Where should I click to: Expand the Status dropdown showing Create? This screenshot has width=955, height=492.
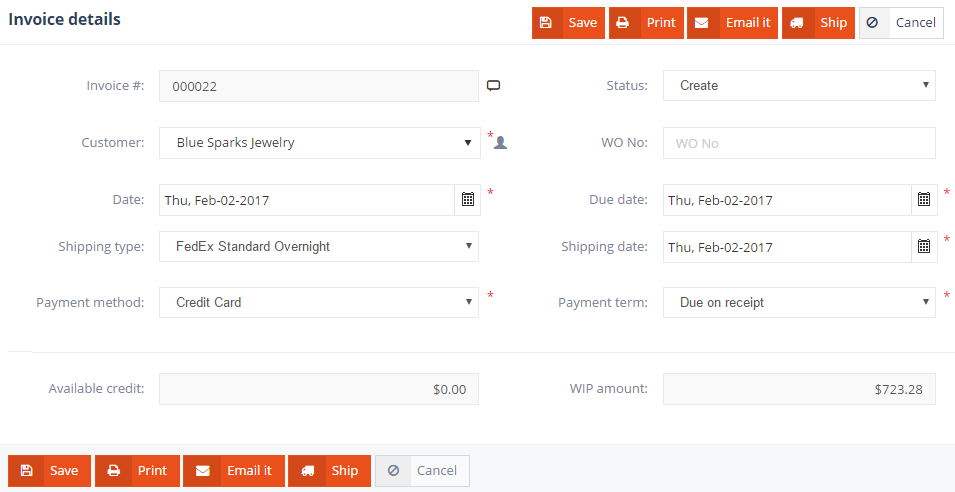(x=798, y=86)
